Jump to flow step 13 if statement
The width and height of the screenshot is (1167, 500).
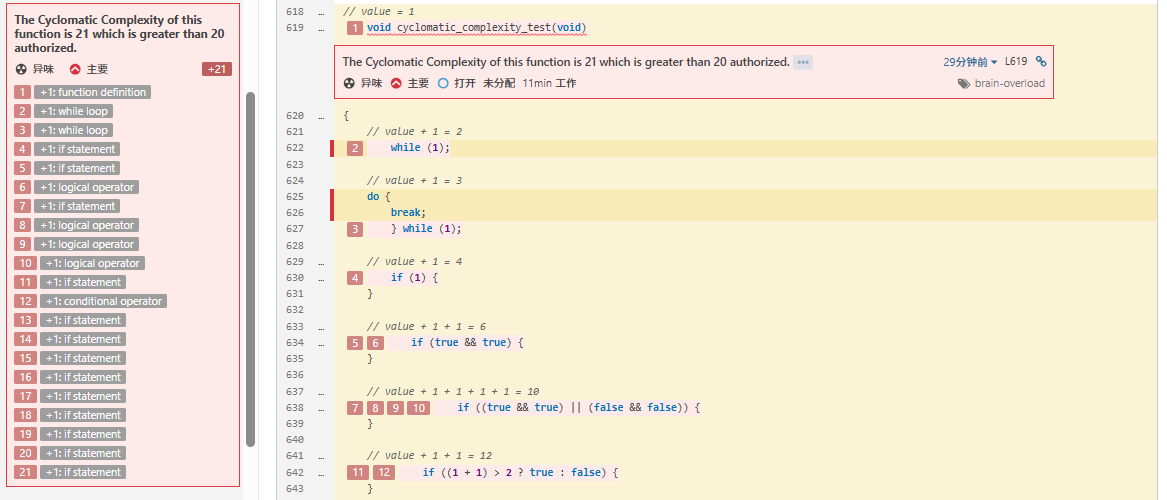click(x=83, y=320)
